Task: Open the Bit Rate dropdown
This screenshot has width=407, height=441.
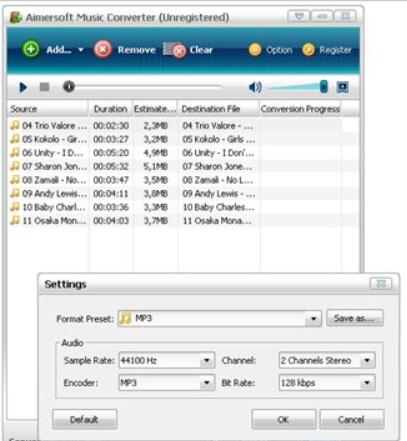Action: click(x=367, y=383)
